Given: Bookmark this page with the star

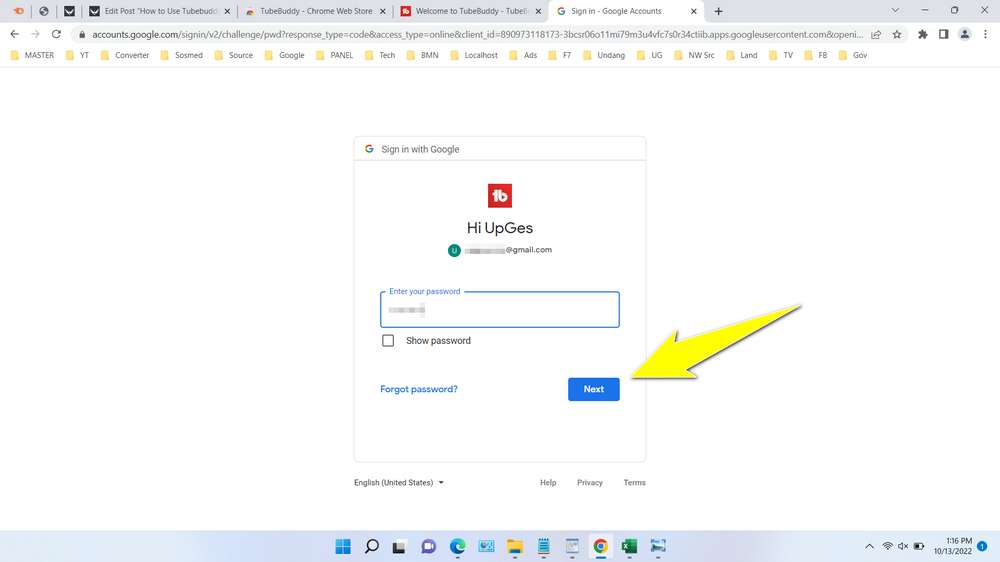Looking at the screenshot, I should (897, 34).
